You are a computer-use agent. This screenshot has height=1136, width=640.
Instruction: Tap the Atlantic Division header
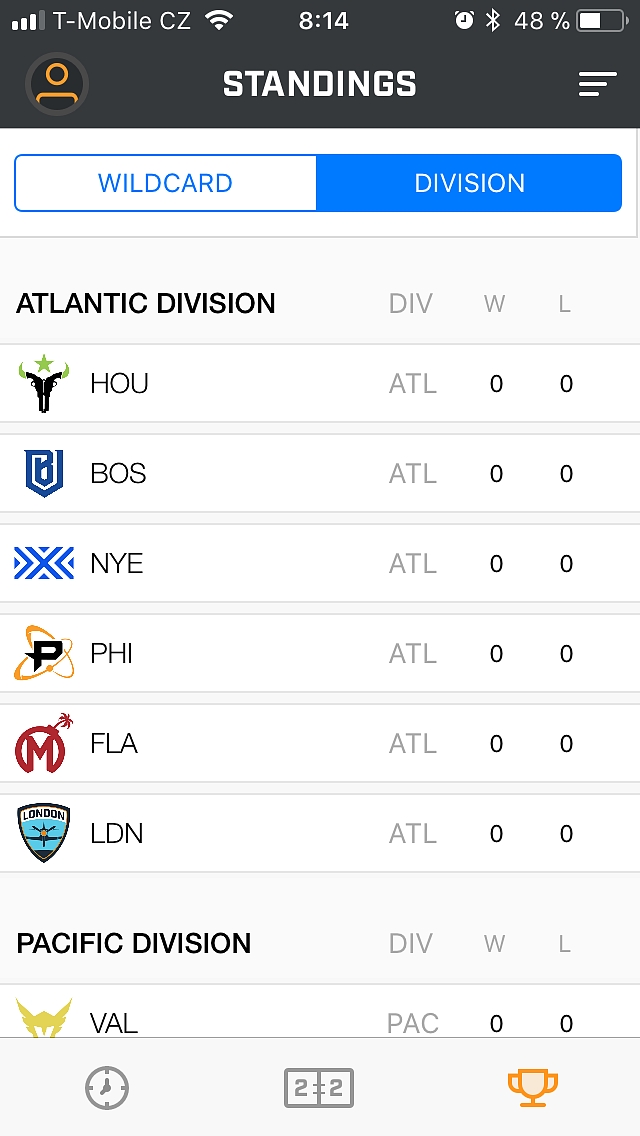[146, 304]
